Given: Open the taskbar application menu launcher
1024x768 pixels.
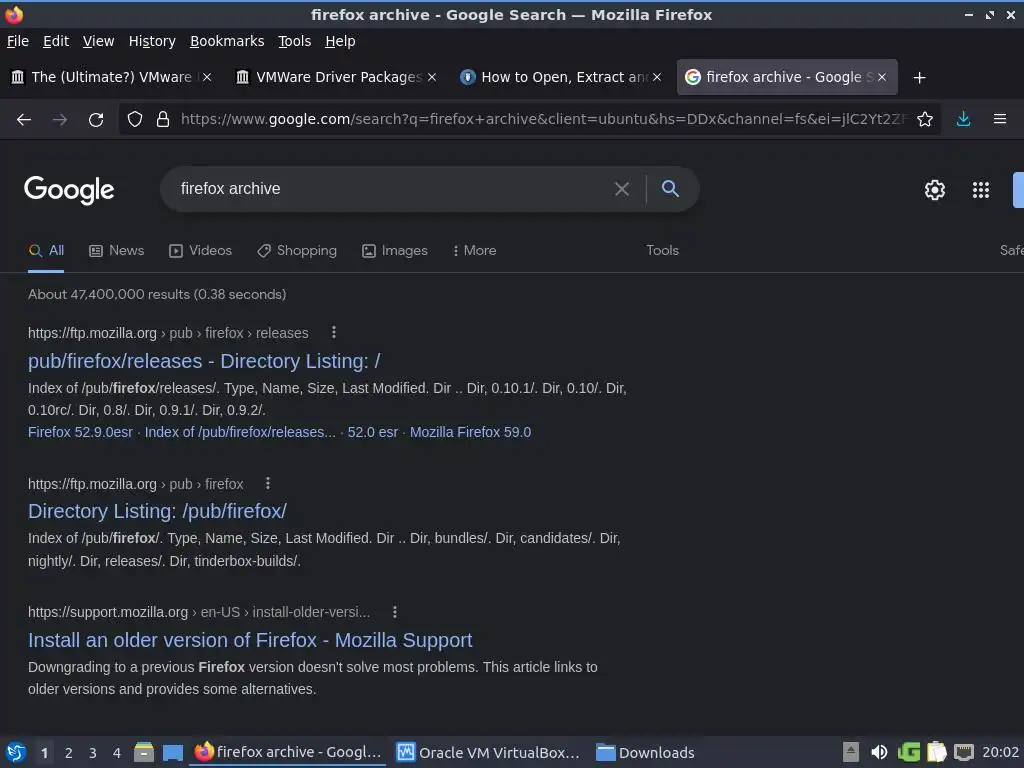Looking at the screenshot, I should (x=16, y=752).
